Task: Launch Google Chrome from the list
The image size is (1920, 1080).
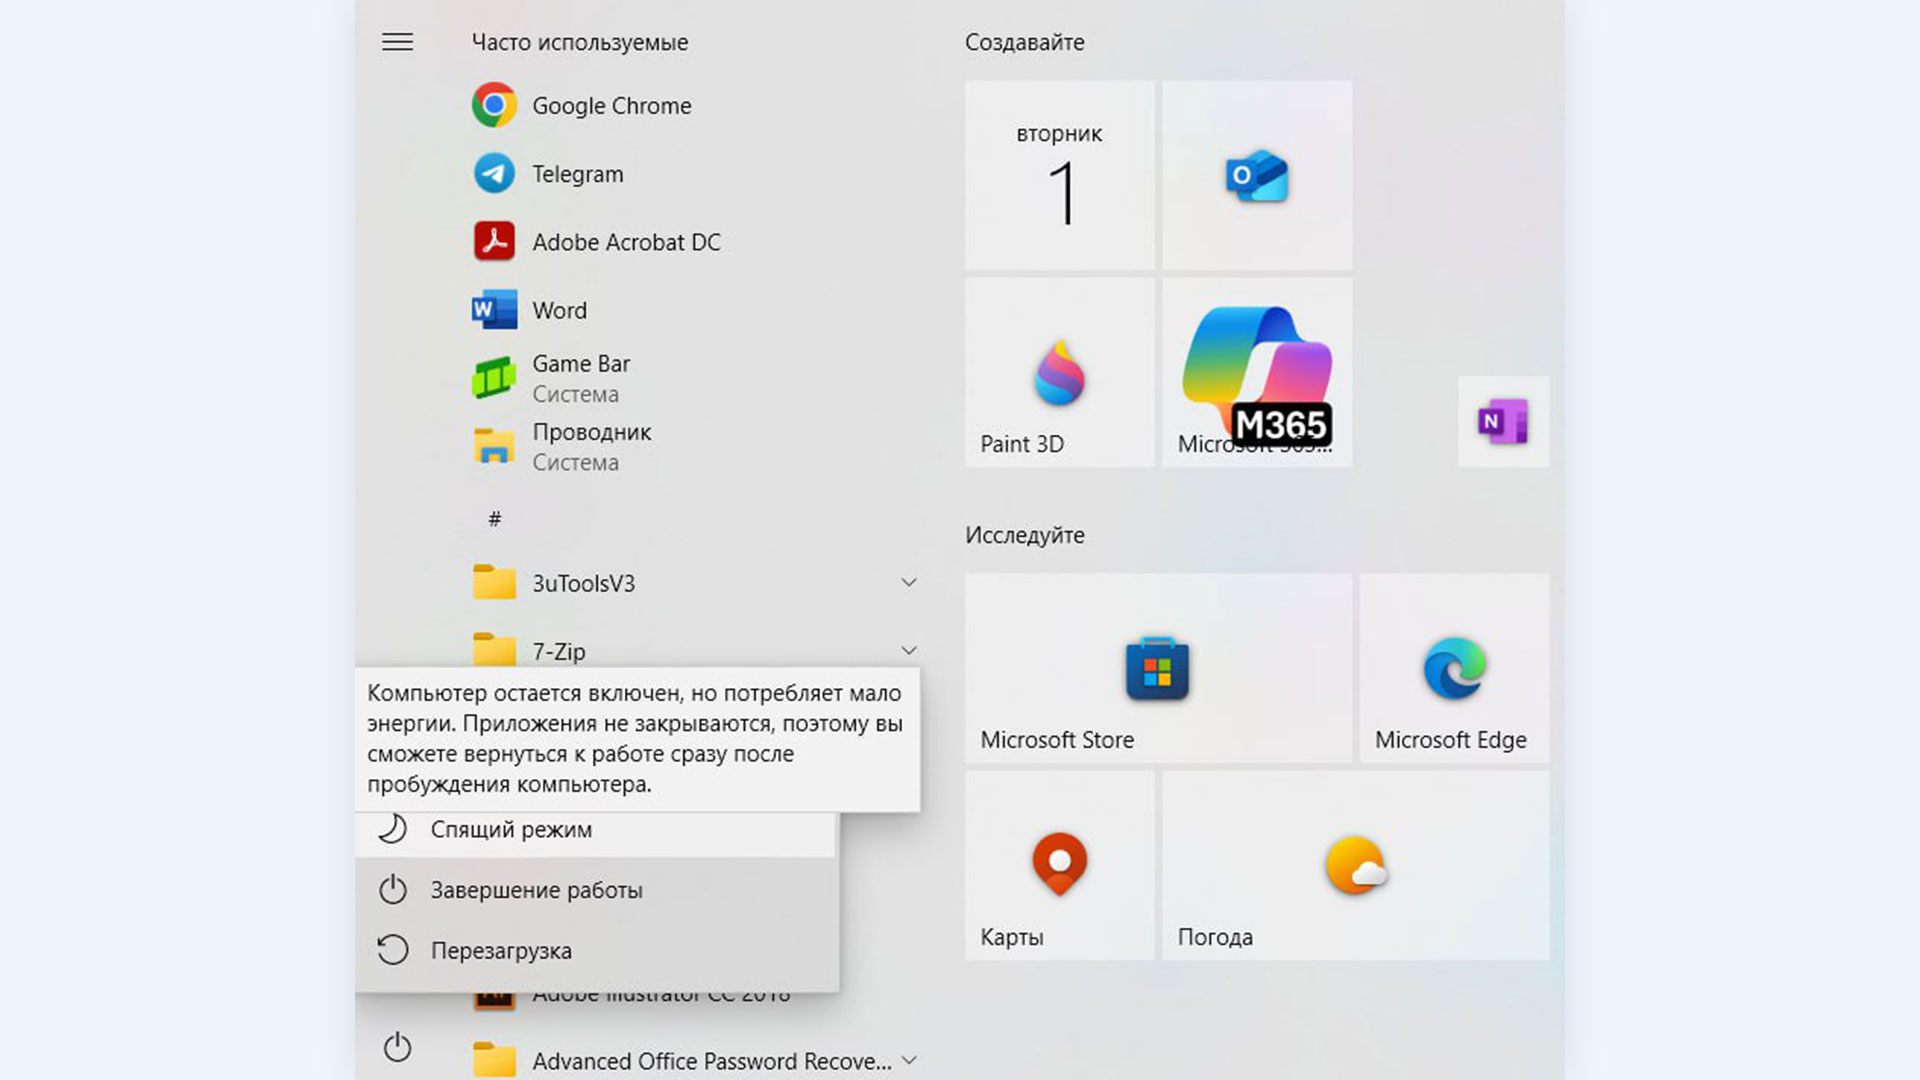Action: [611, 106]
